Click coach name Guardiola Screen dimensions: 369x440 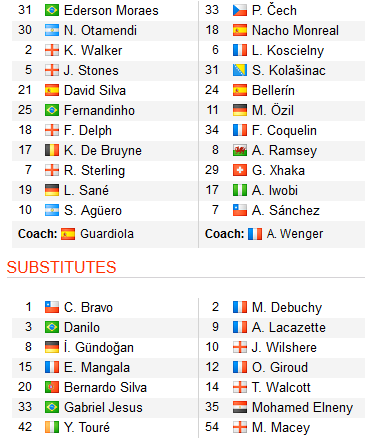click(107, 234)
